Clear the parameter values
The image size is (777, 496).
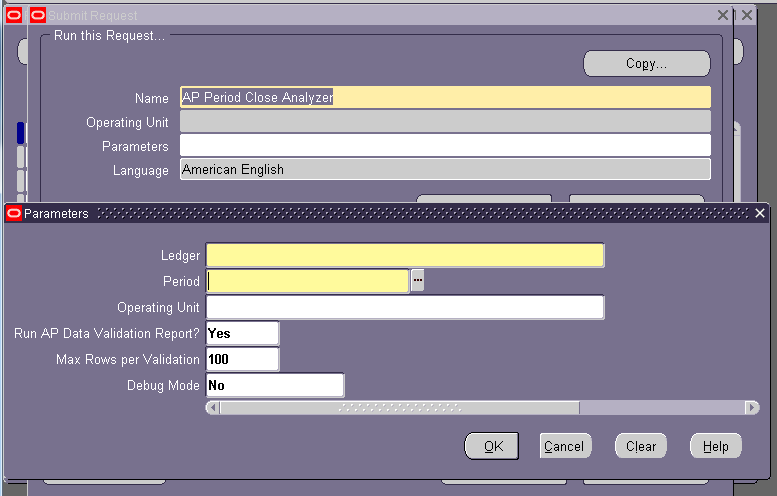coord(641,446)
